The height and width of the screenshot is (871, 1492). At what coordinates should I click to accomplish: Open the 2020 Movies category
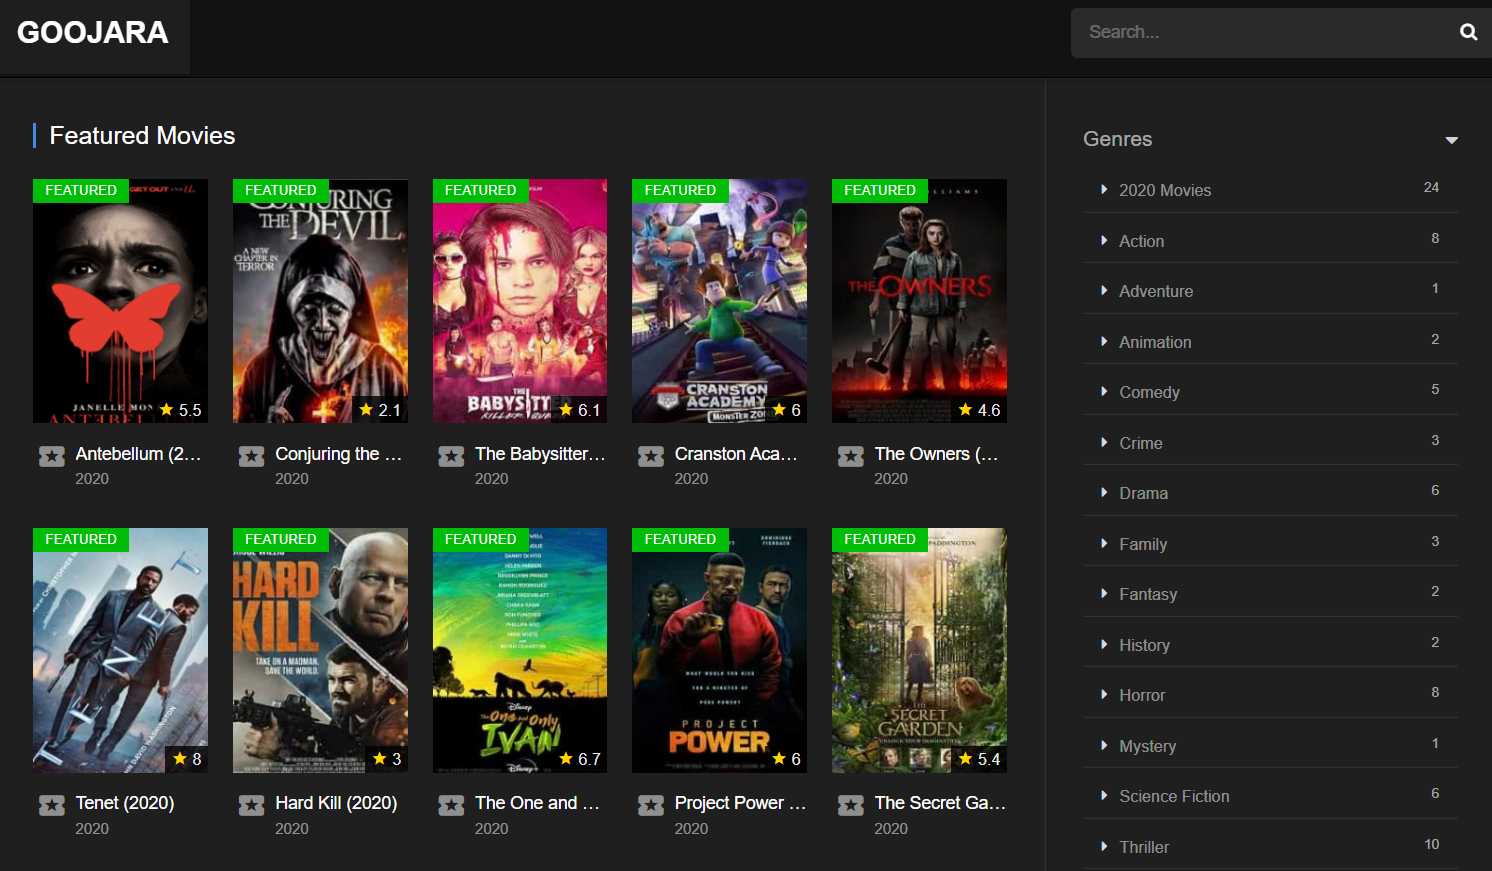point(1165,190)
